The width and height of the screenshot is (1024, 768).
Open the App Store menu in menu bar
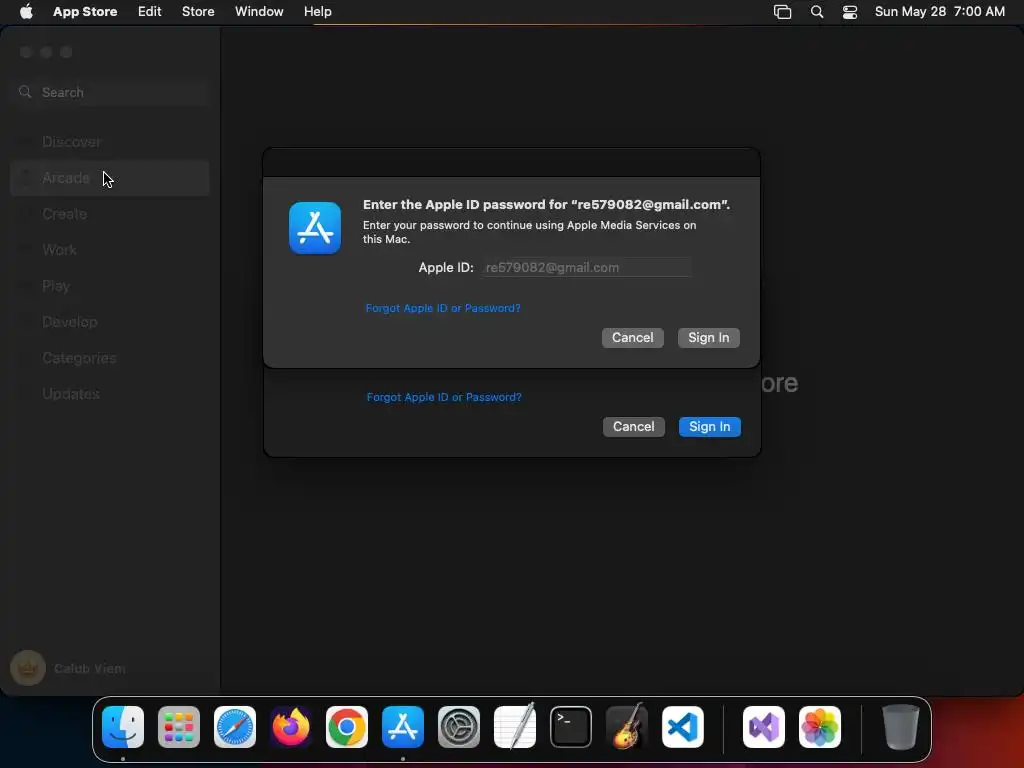85,11
